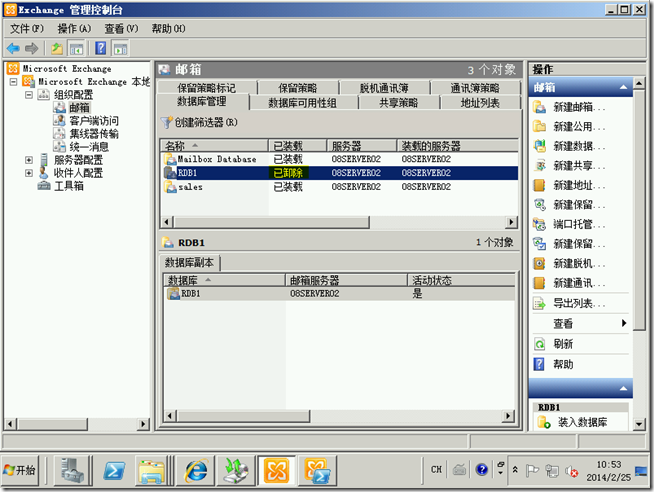
Task: Open the 查看(V) menu
Action: pyautogui.click(x=121, y=29)
